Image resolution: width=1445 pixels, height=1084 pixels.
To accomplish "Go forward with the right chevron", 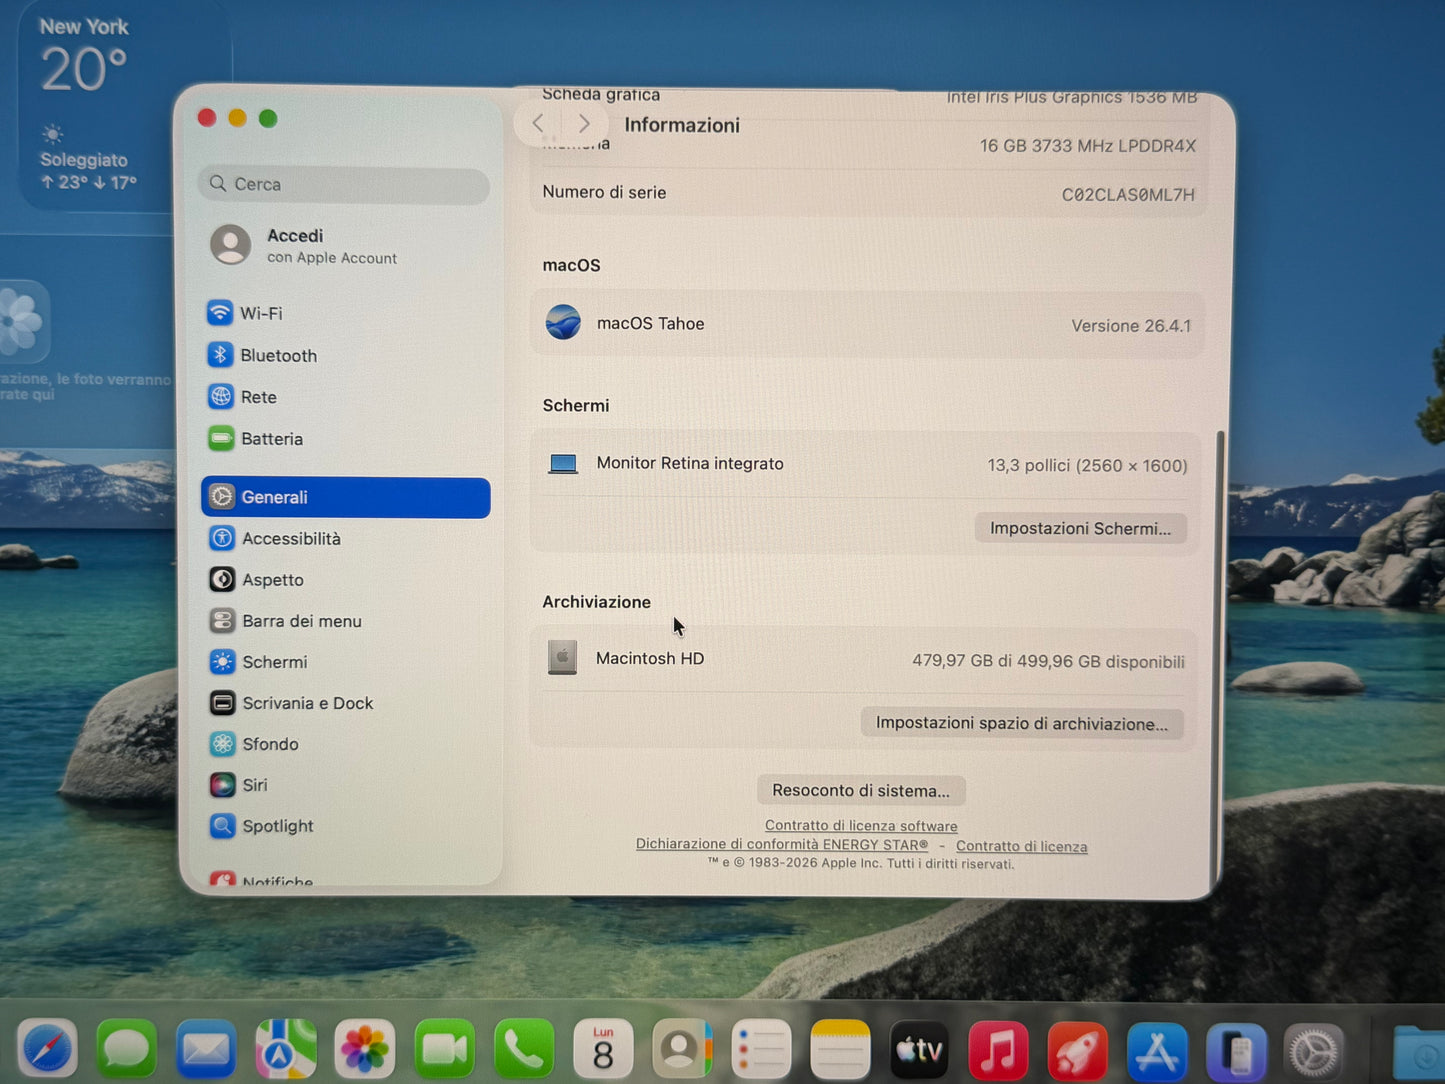I will pyautogui.click(x=584, y=123).
